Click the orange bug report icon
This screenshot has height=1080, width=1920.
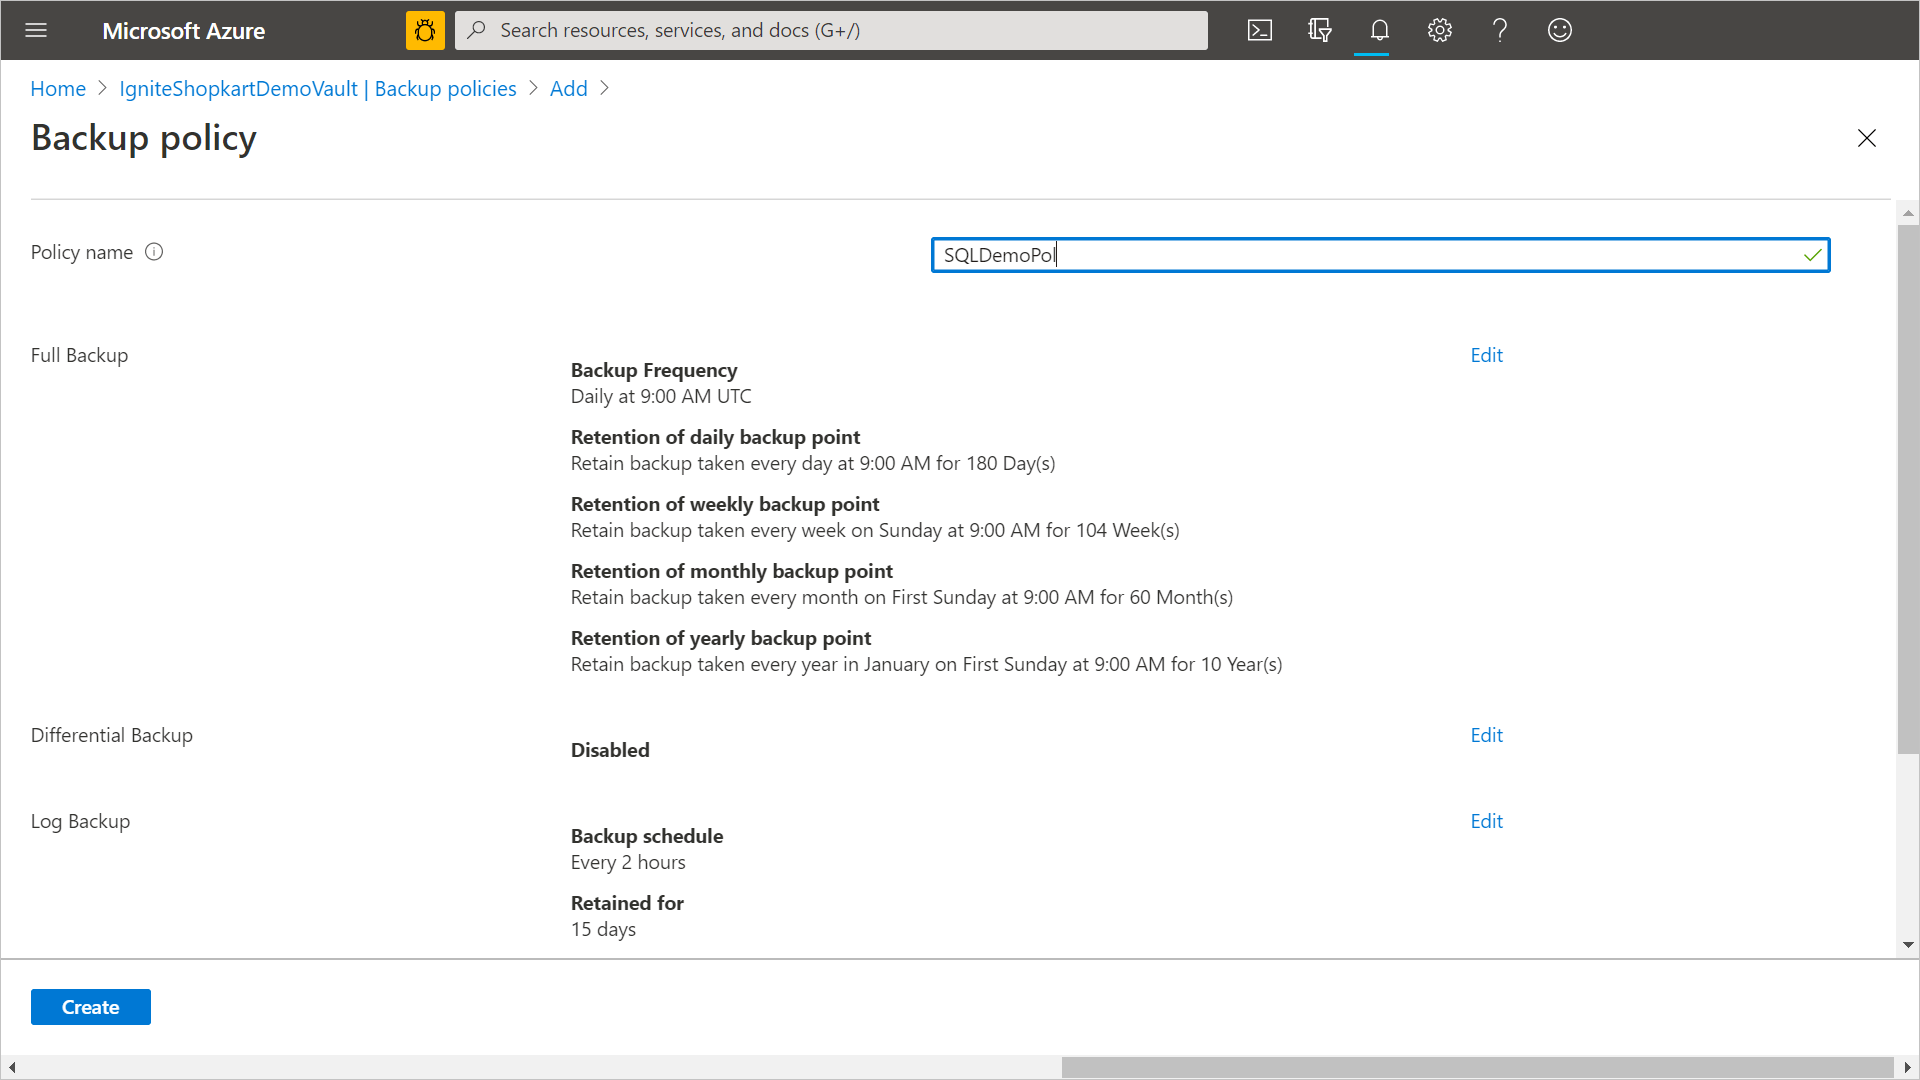tap(425, 30)
